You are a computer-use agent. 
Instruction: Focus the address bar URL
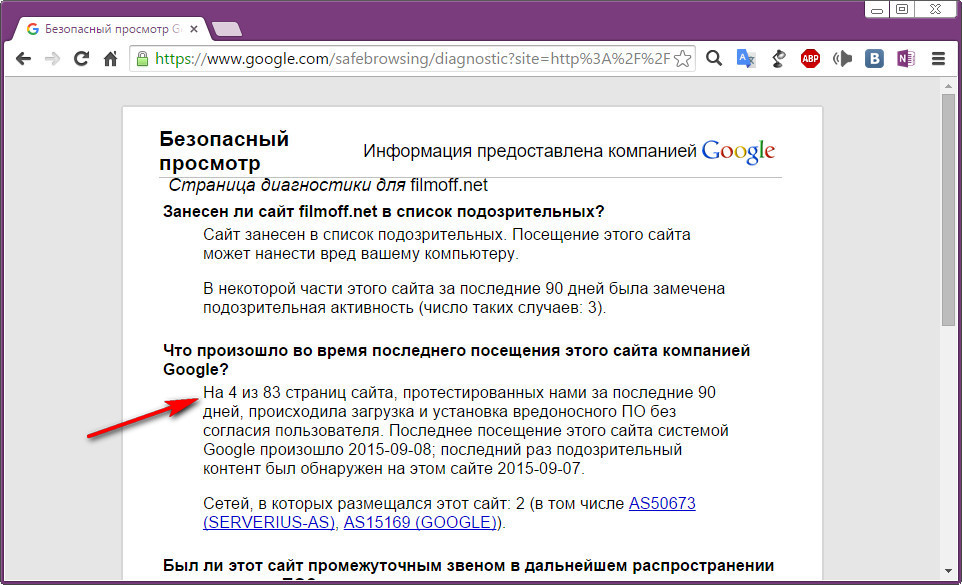click(412, 59)
